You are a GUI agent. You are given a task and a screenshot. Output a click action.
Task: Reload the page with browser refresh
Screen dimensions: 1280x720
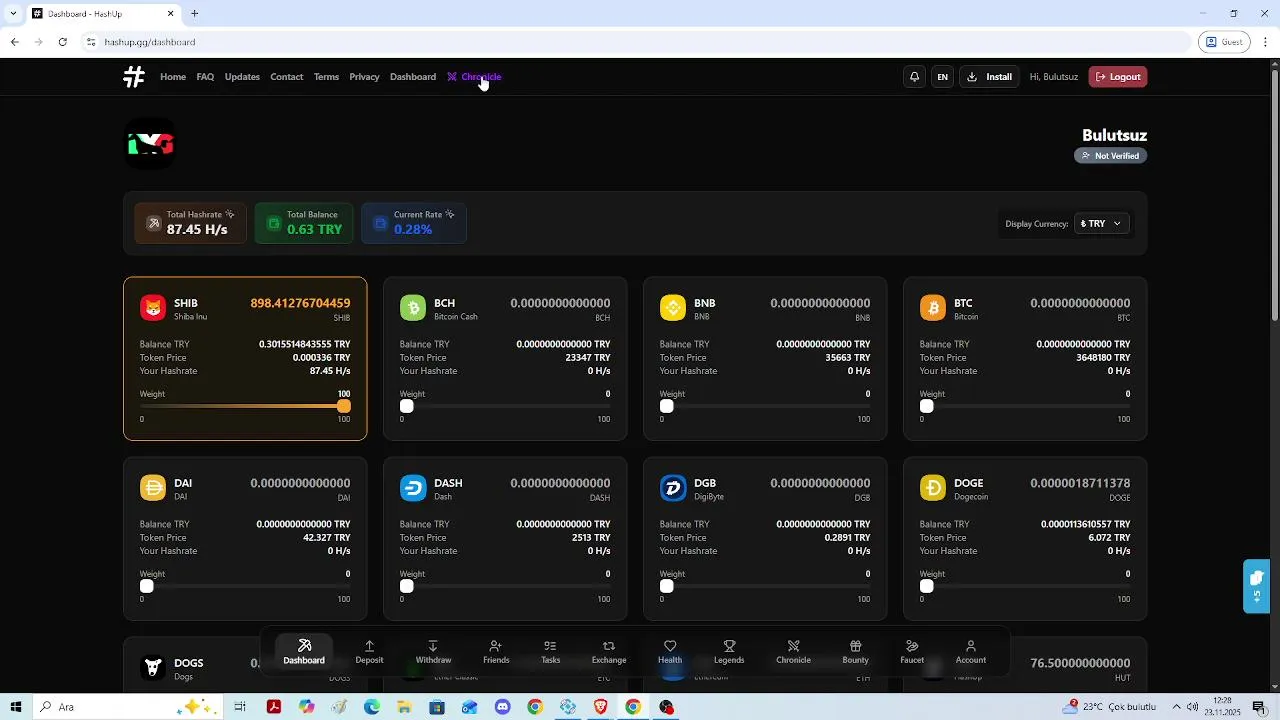[x=62, y=42]
